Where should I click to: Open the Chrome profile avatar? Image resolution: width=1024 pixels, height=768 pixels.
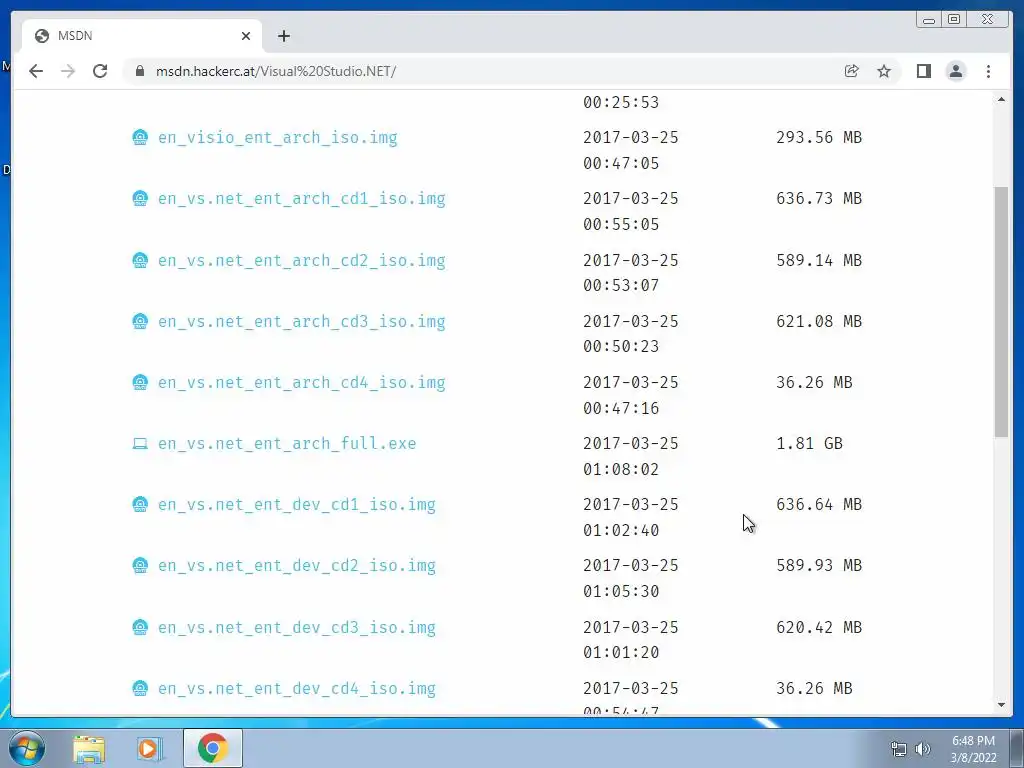click(x=955, y=71)
